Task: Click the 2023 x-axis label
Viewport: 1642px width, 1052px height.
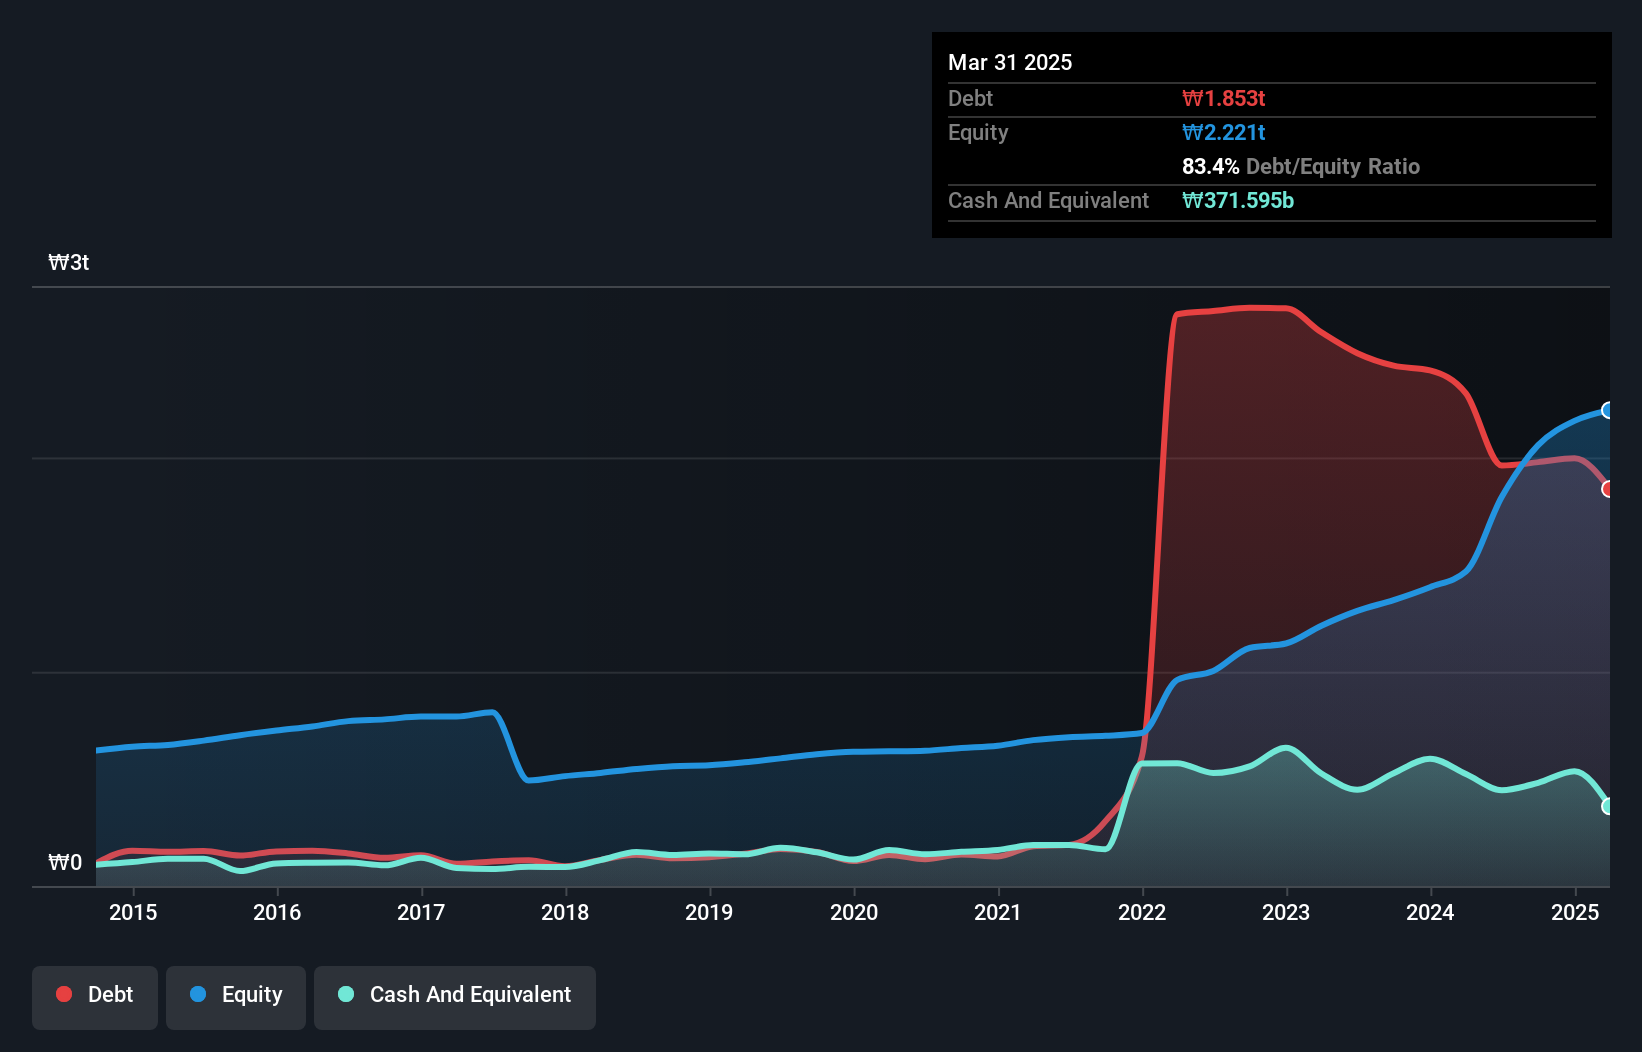Action: [x=1286, y=912]
